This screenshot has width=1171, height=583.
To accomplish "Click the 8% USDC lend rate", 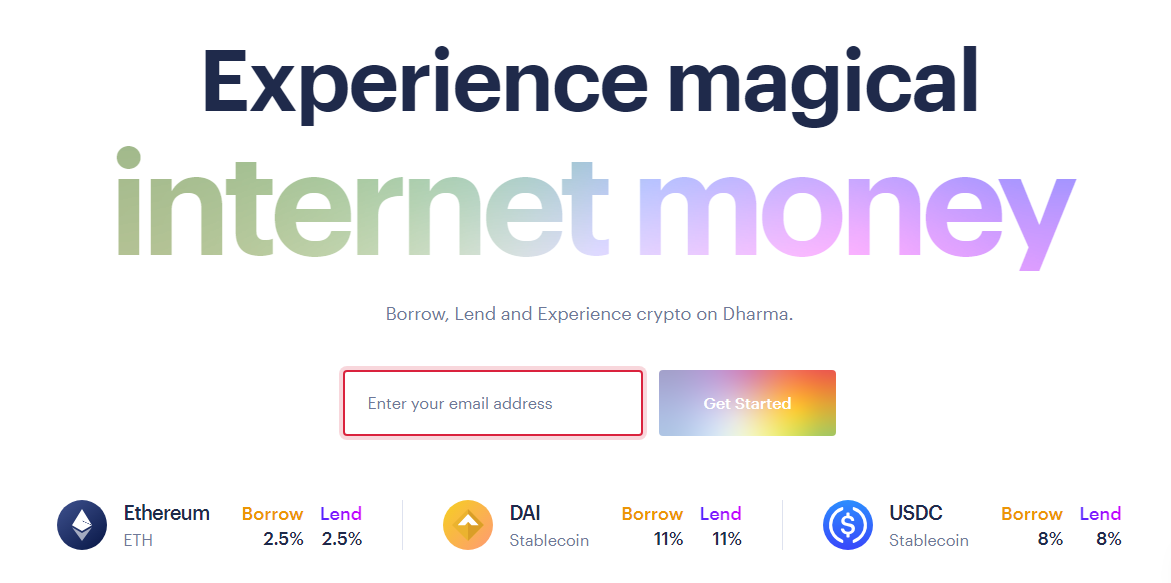I will pyautogui.click(x=1109, y=539).
